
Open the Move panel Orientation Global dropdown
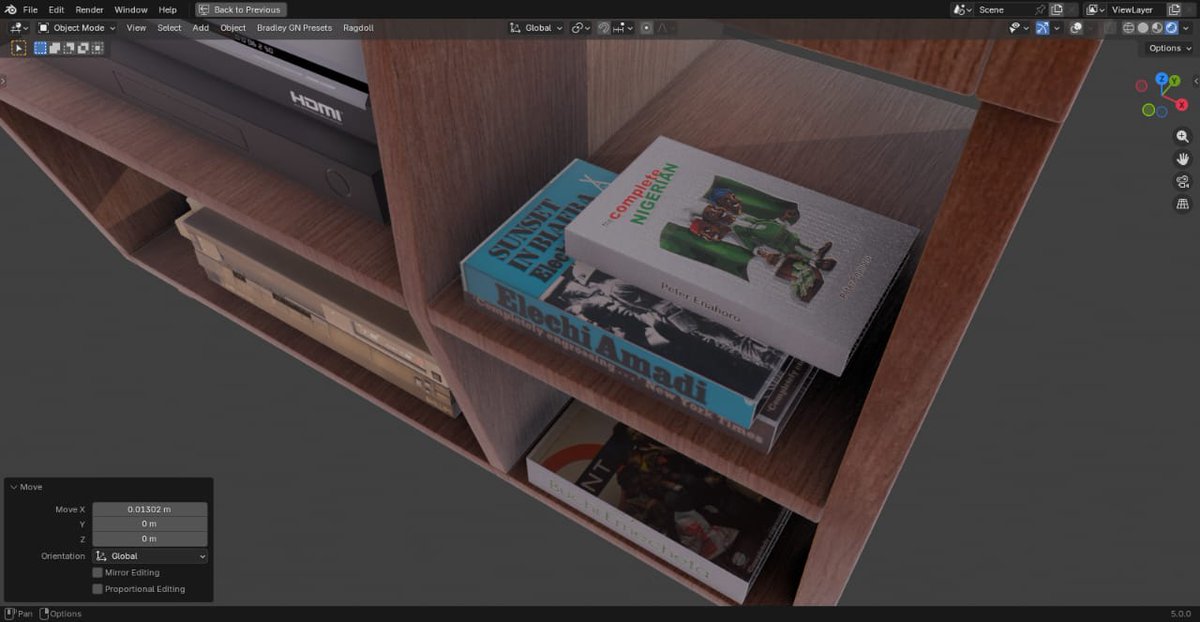click(x=150, y=556)
